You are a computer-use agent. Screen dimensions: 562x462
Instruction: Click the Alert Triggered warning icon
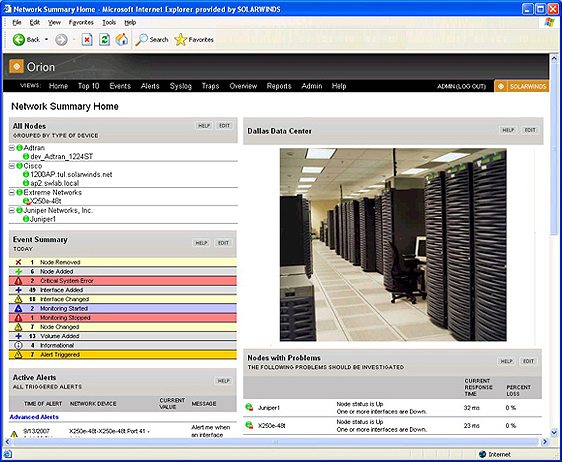coord(18,354)
